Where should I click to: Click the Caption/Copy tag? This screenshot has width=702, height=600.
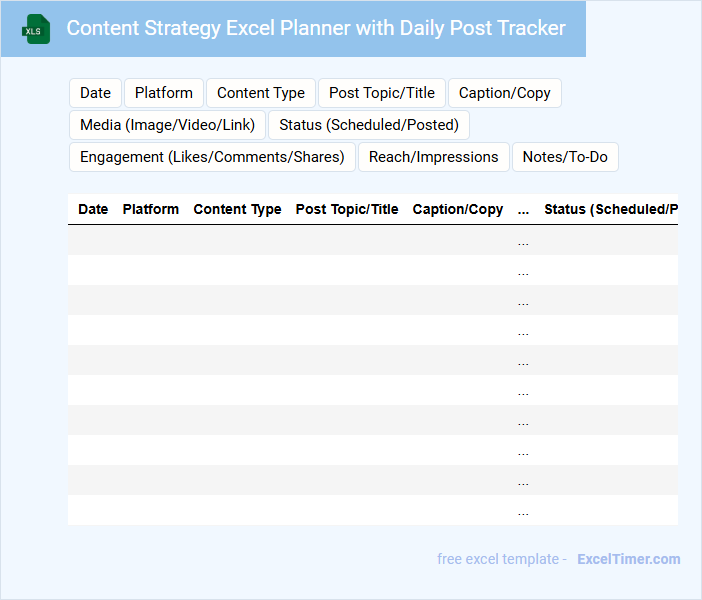click(505, 93)
